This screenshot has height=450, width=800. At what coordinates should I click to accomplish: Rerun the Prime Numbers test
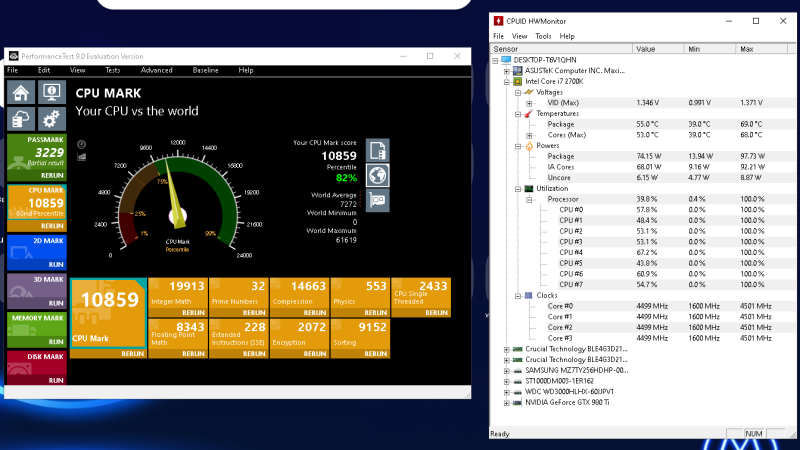pos(254,312)
